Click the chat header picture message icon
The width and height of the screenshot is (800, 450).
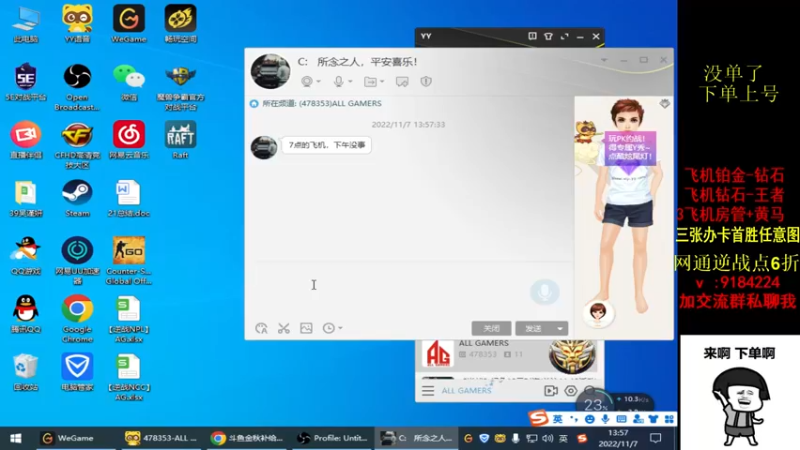point(402,82)
